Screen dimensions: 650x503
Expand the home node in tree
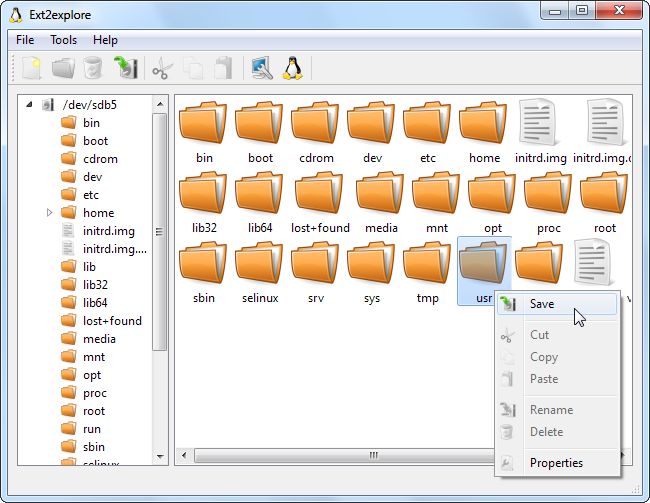pyautogui.click(x=49, y=213)
